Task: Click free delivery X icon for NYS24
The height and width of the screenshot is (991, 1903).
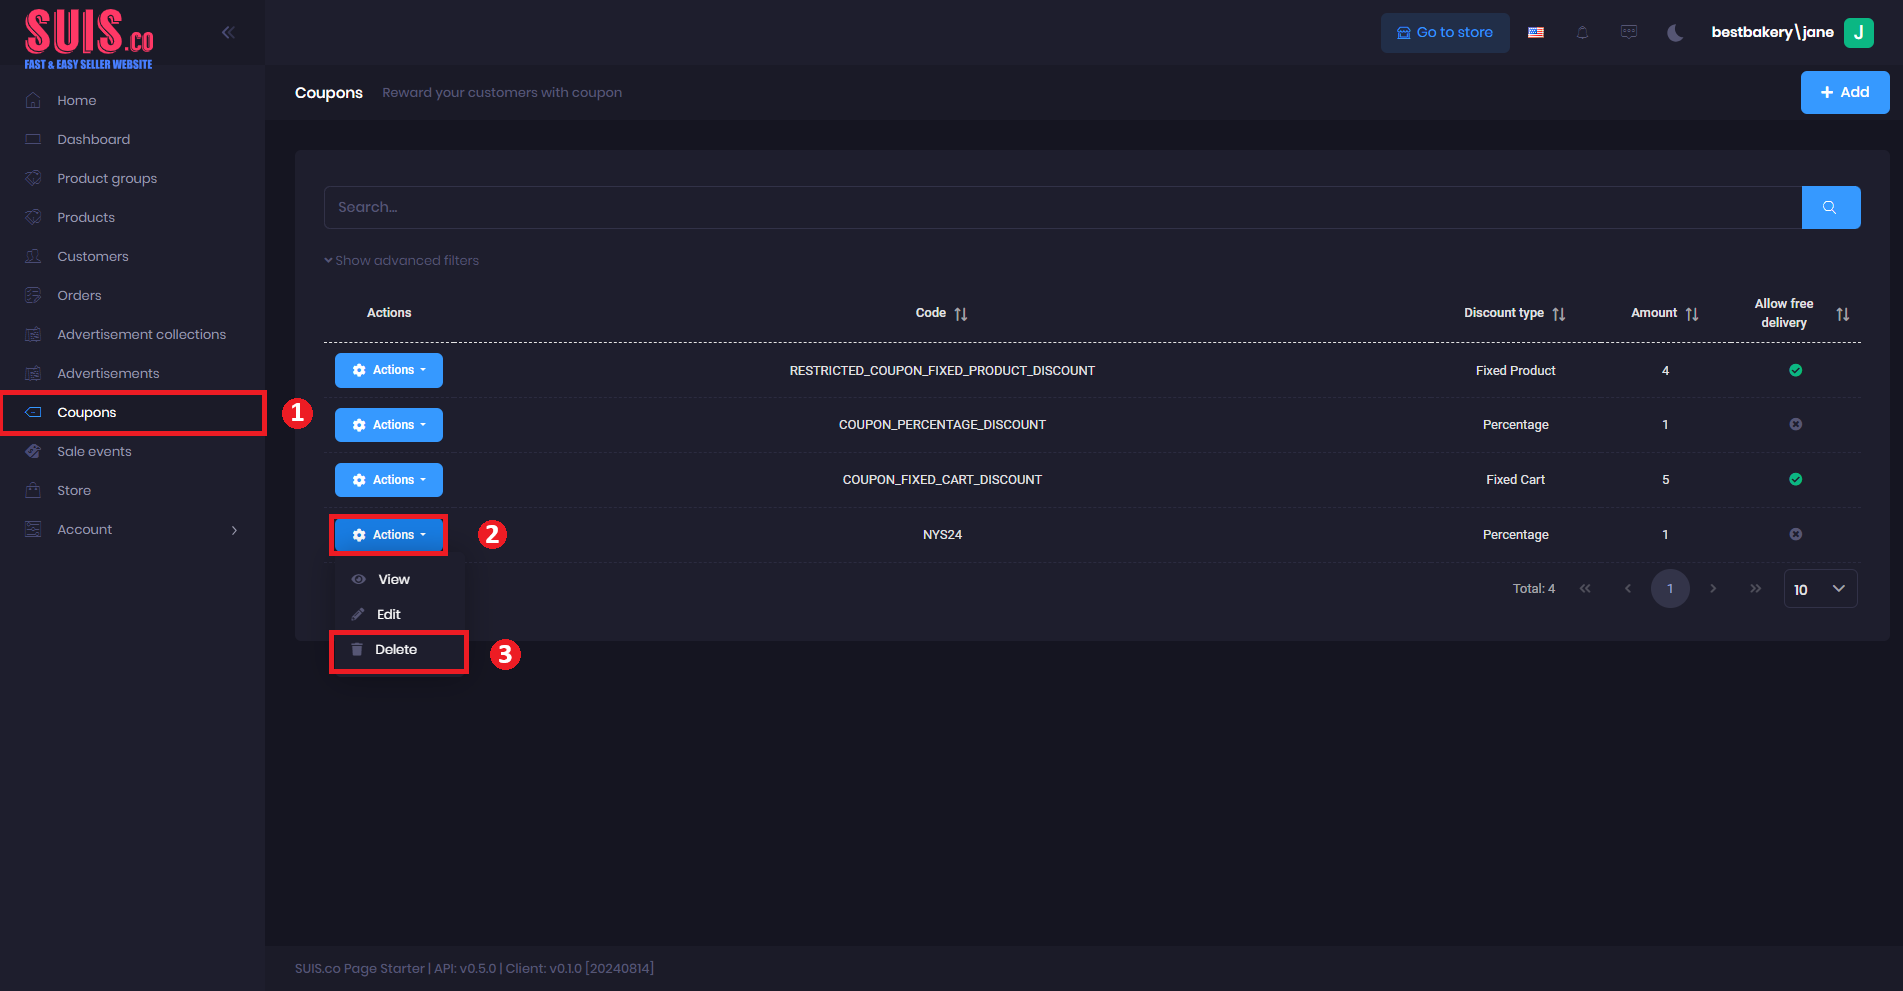Action: point(1795,534)
